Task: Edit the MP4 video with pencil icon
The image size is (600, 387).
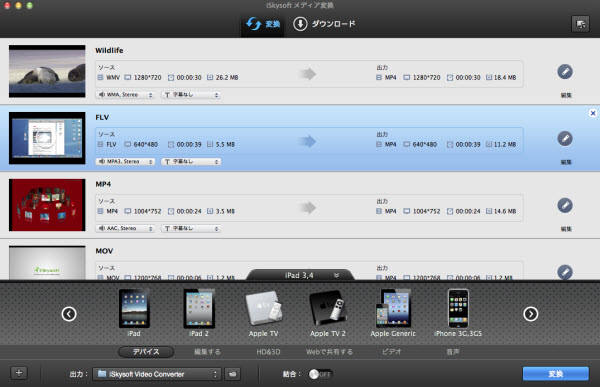Action: [565, 206]
